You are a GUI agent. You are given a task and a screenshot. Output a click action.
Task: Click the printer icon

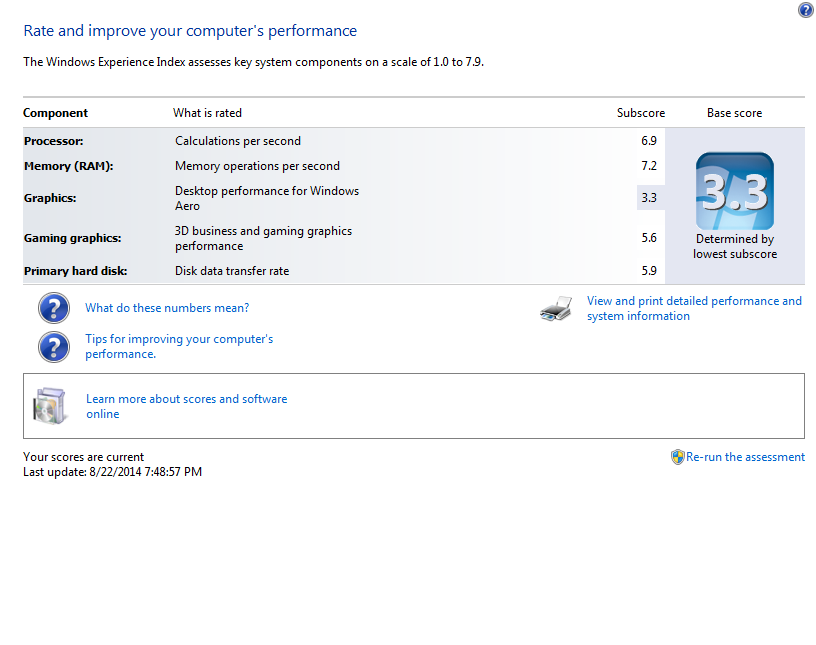click(x=556, y=309)
